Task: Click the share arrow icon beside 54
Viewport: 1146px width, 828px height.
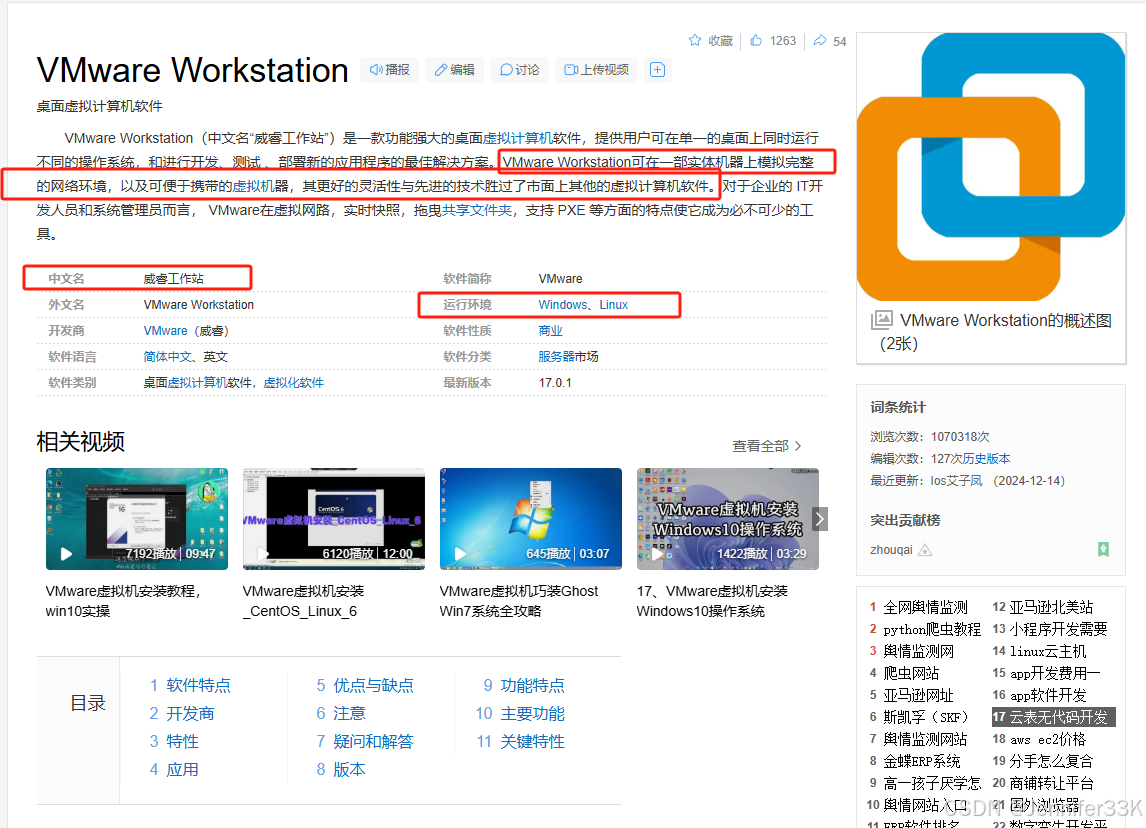Action: click(820, 40)
